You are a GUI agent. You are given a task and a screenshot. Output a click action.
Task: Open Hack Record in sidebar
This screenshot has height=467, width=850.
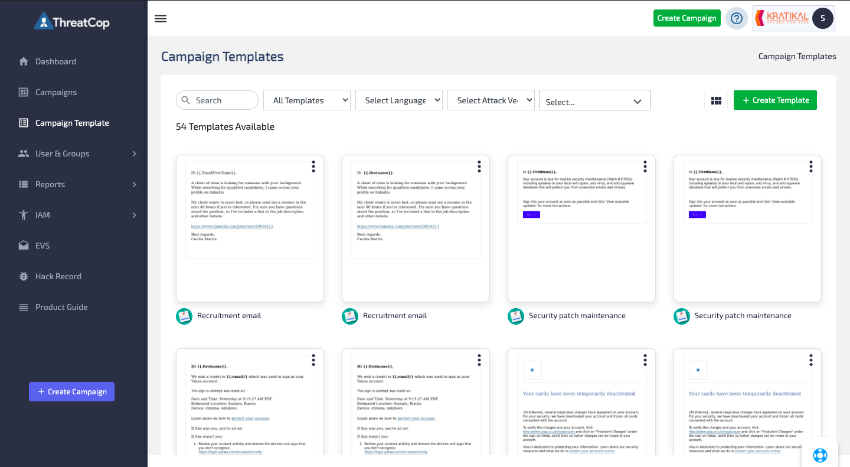point(58,277)
